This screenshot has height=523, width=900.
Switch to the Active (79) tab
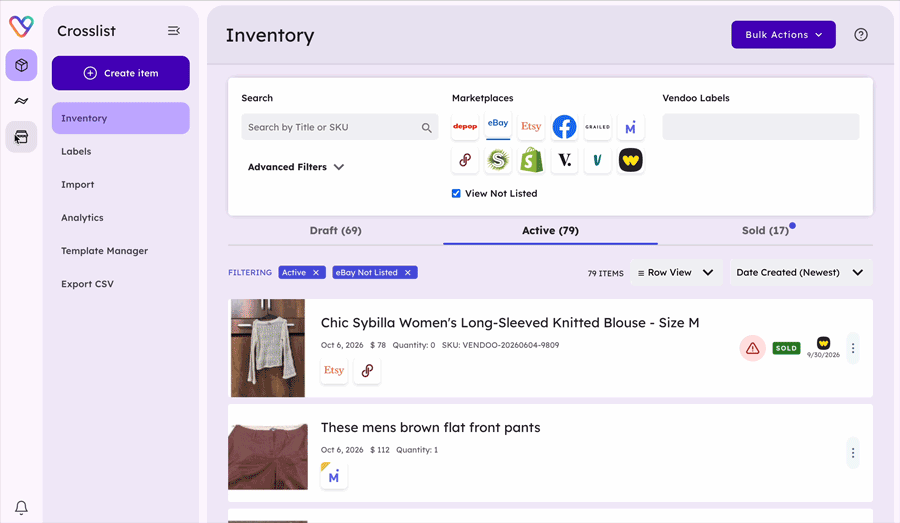[x=550, y=231]
